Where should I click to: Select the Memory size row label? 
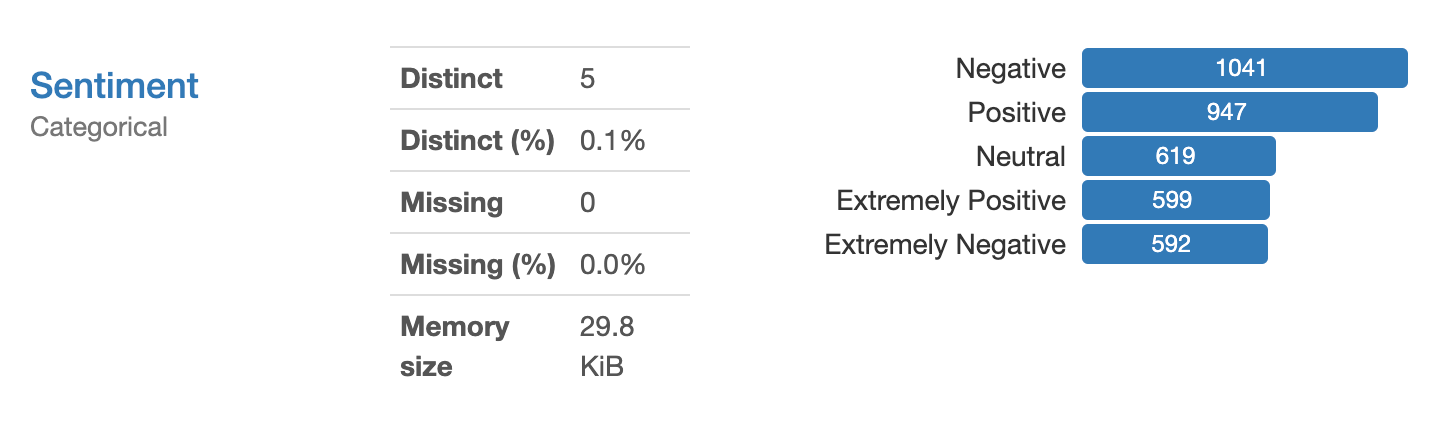(x=455, y=346)
